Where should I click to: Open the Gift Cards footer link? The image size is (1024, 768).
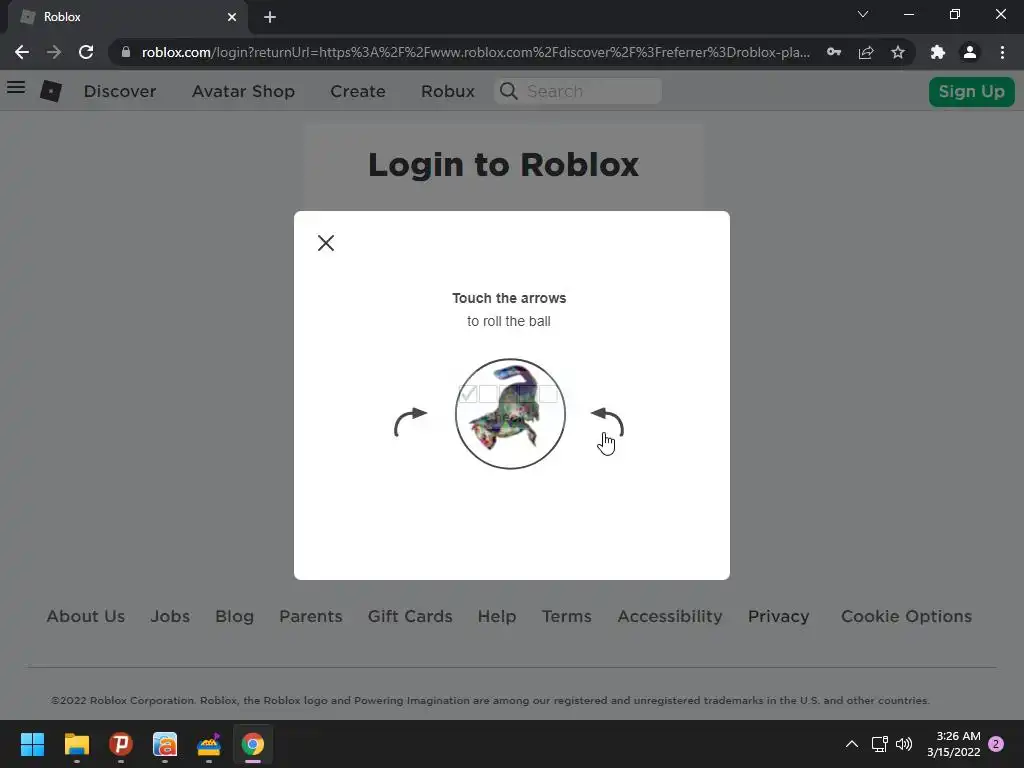click(x=410, y=616)
